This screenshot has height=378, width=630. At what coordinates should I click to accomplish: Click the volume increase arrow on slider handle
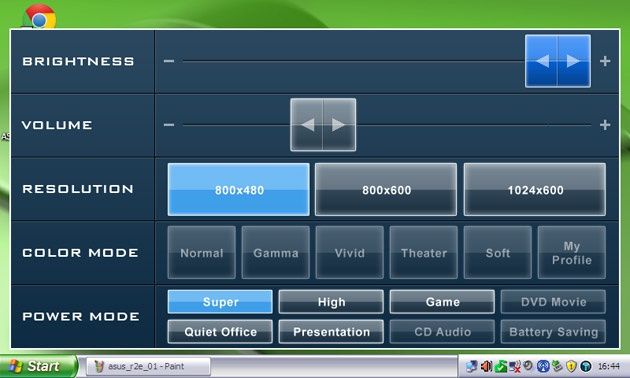tap(339, 125)
